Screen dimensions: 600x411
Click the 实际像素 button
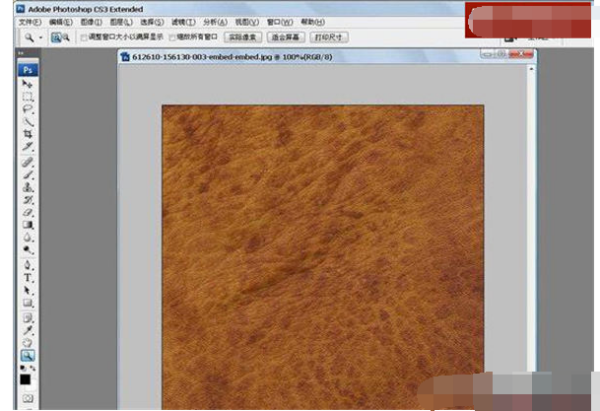click(243, 37)
